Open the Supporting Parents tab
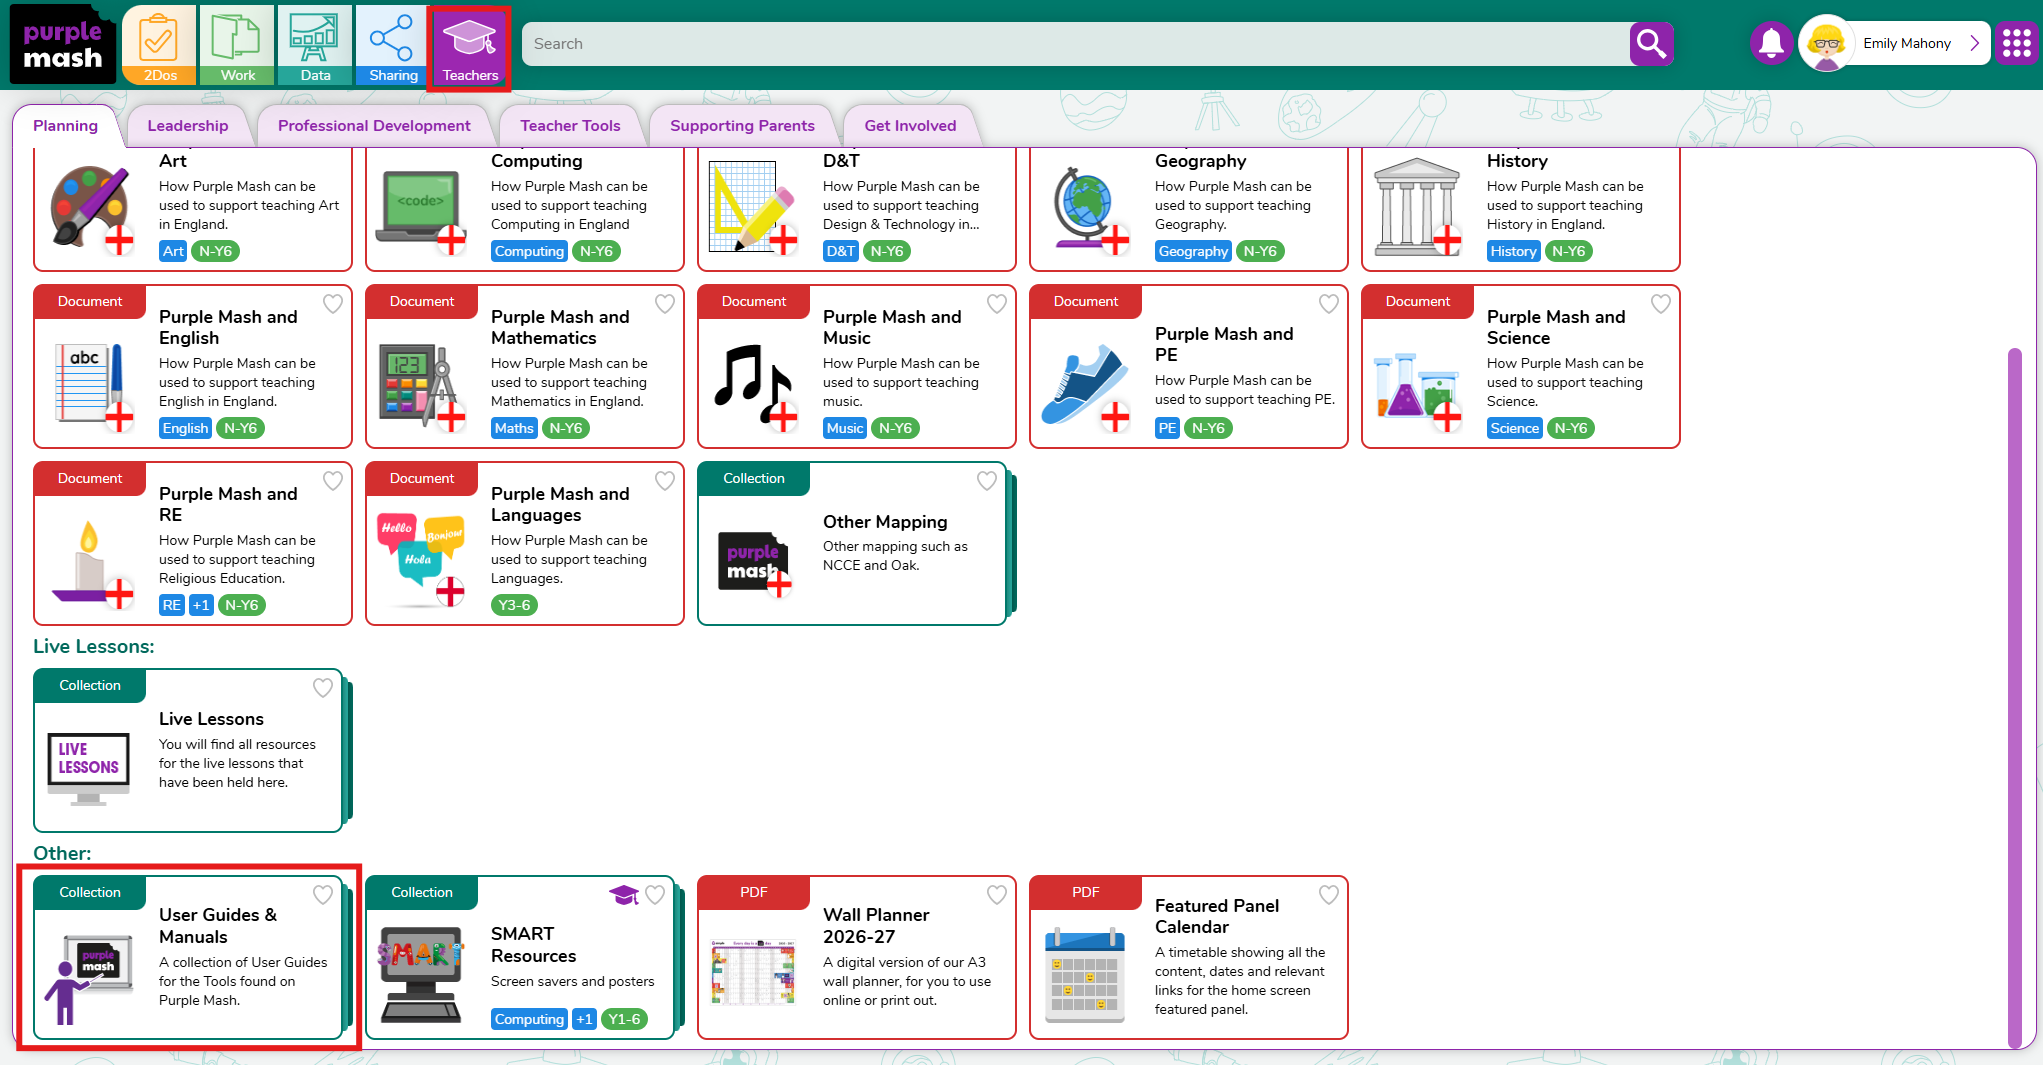This screenshot has width=2043, height=1065. (742, 126)
